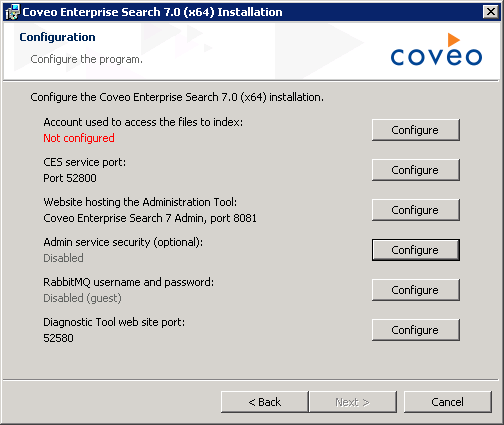Click 'Configure the program.' subtitle

86,59
